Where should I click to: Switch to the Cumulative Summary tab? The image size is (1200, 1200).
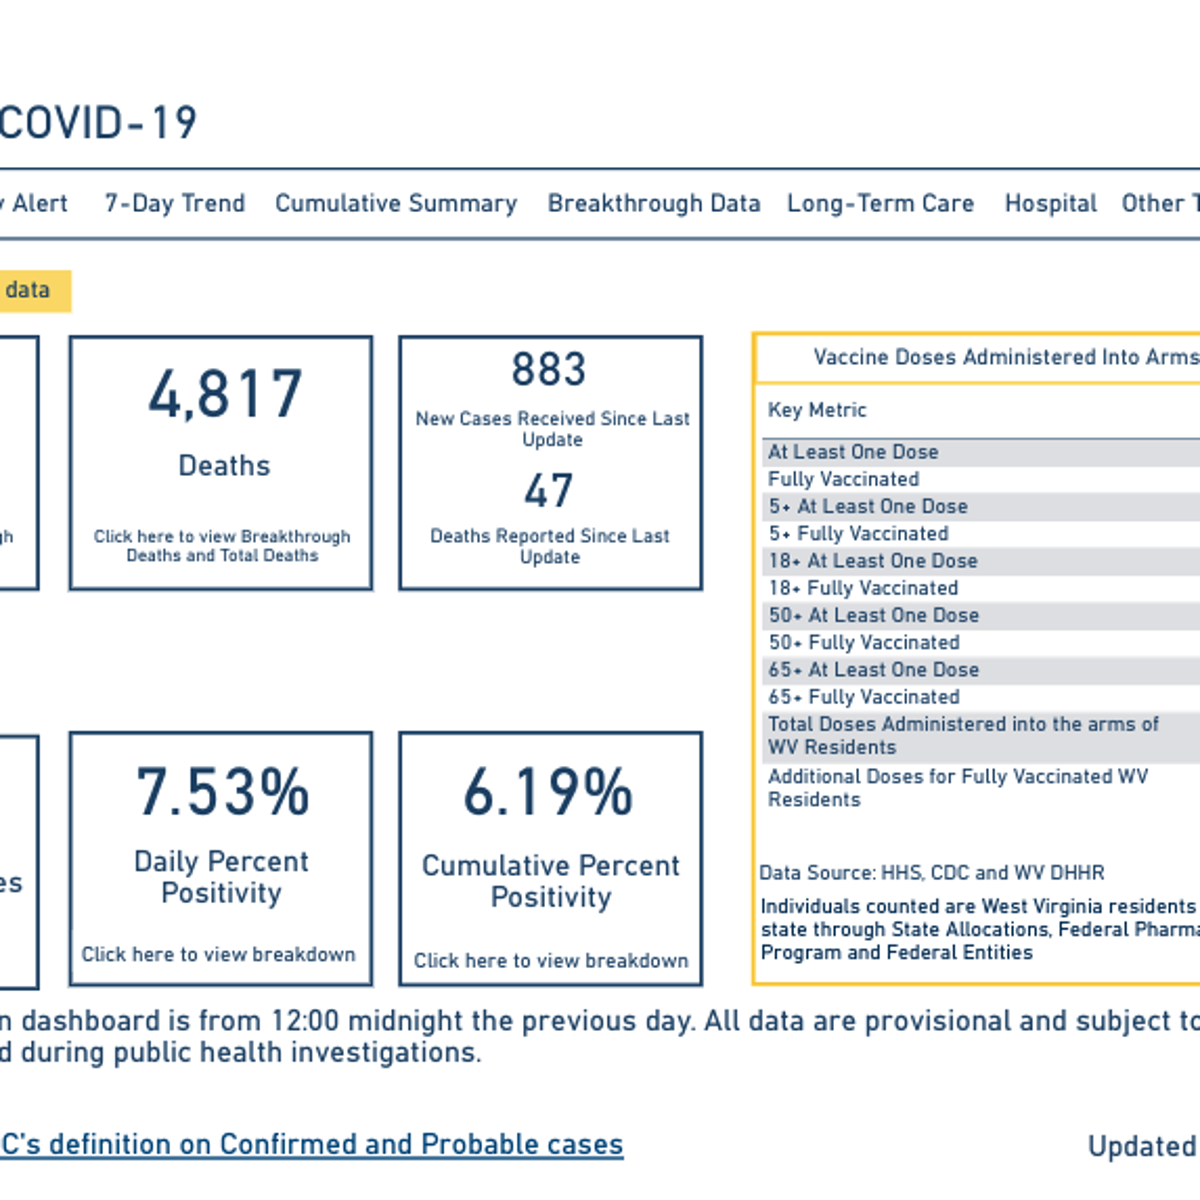tap(396, 204)
